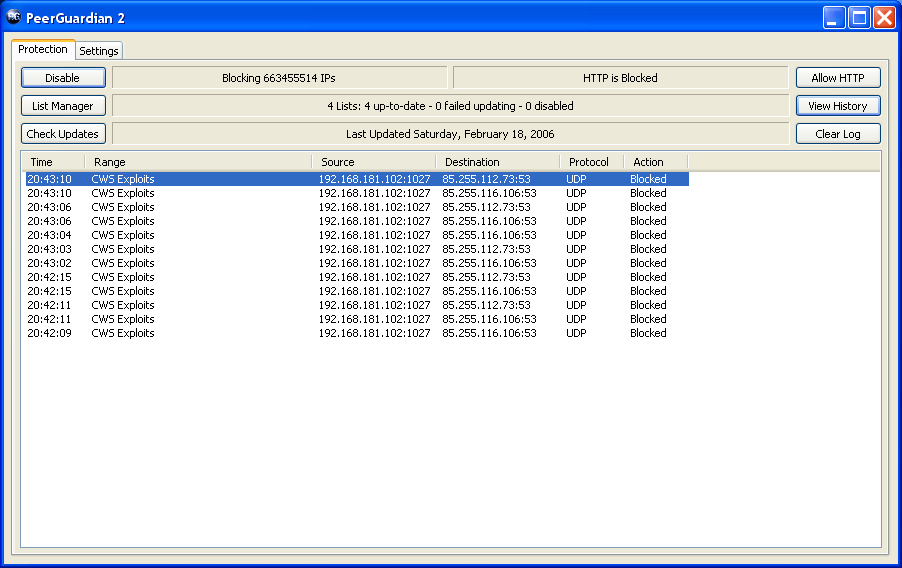
Task: Select the 20:43:03 time cell
Action: click(49, 249)
